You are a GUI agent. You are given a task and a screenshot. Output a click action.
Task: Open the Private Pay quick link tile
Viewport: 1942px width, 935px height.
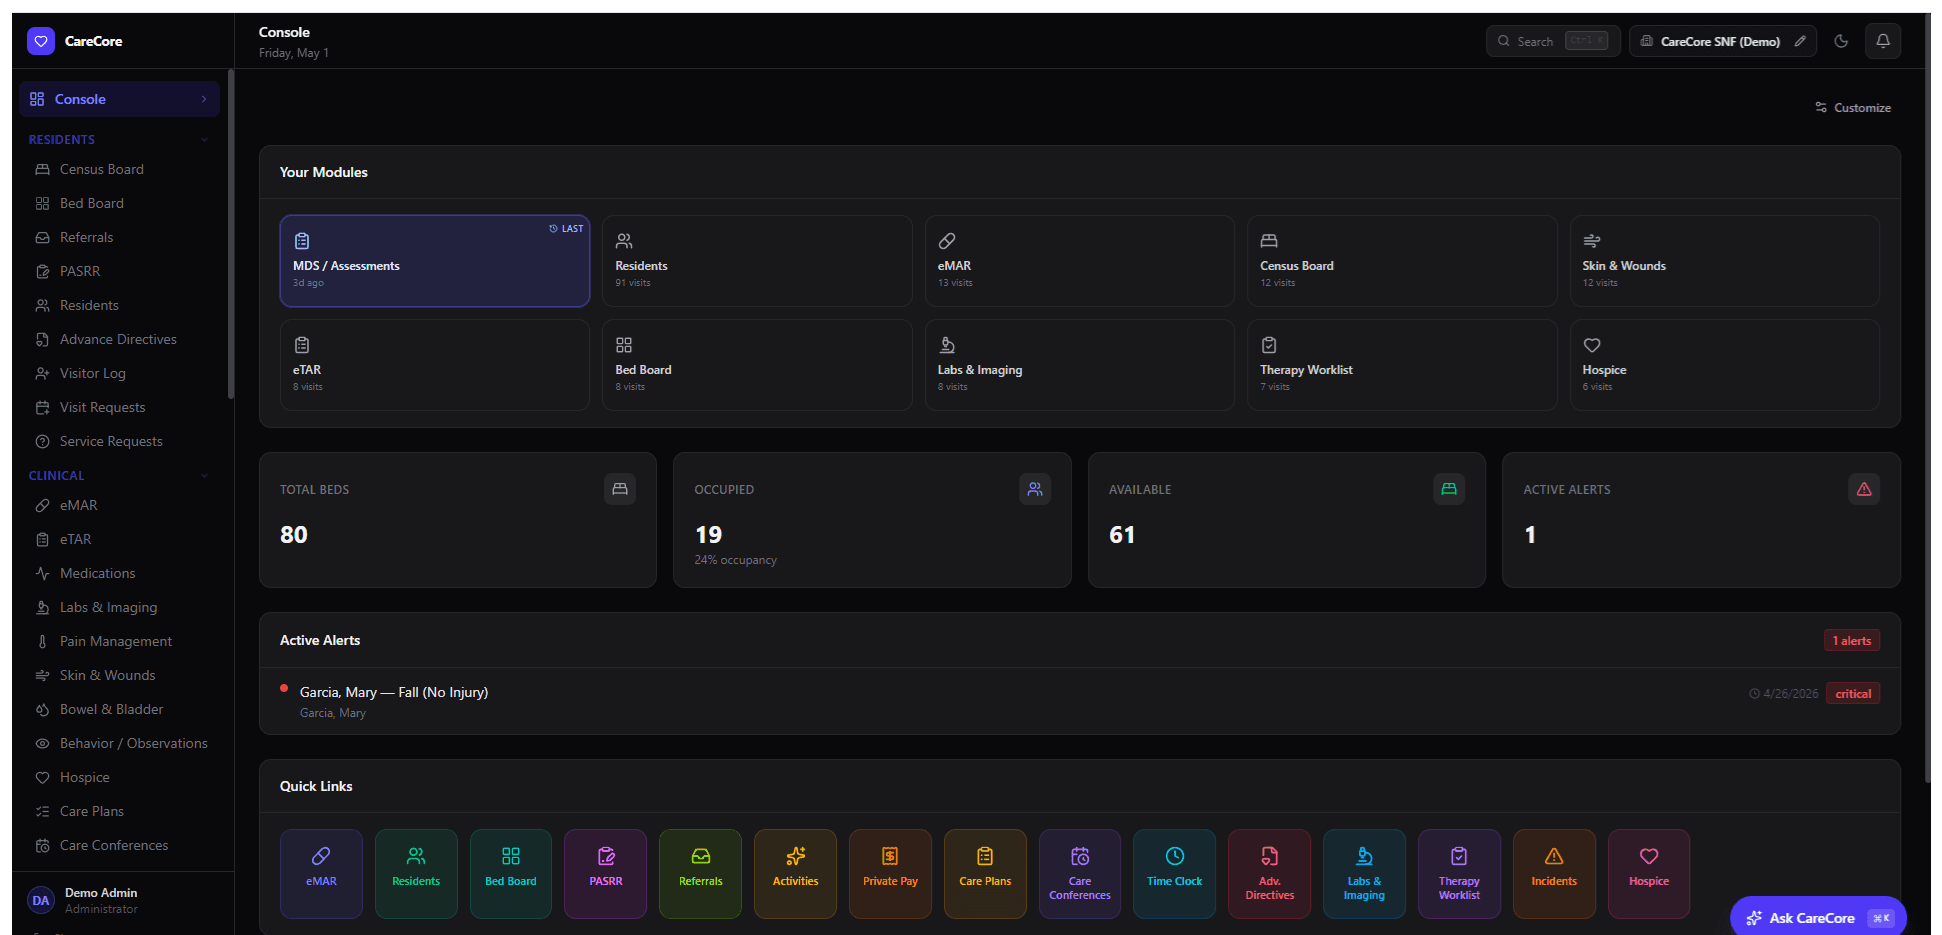[x=890, y=874]
